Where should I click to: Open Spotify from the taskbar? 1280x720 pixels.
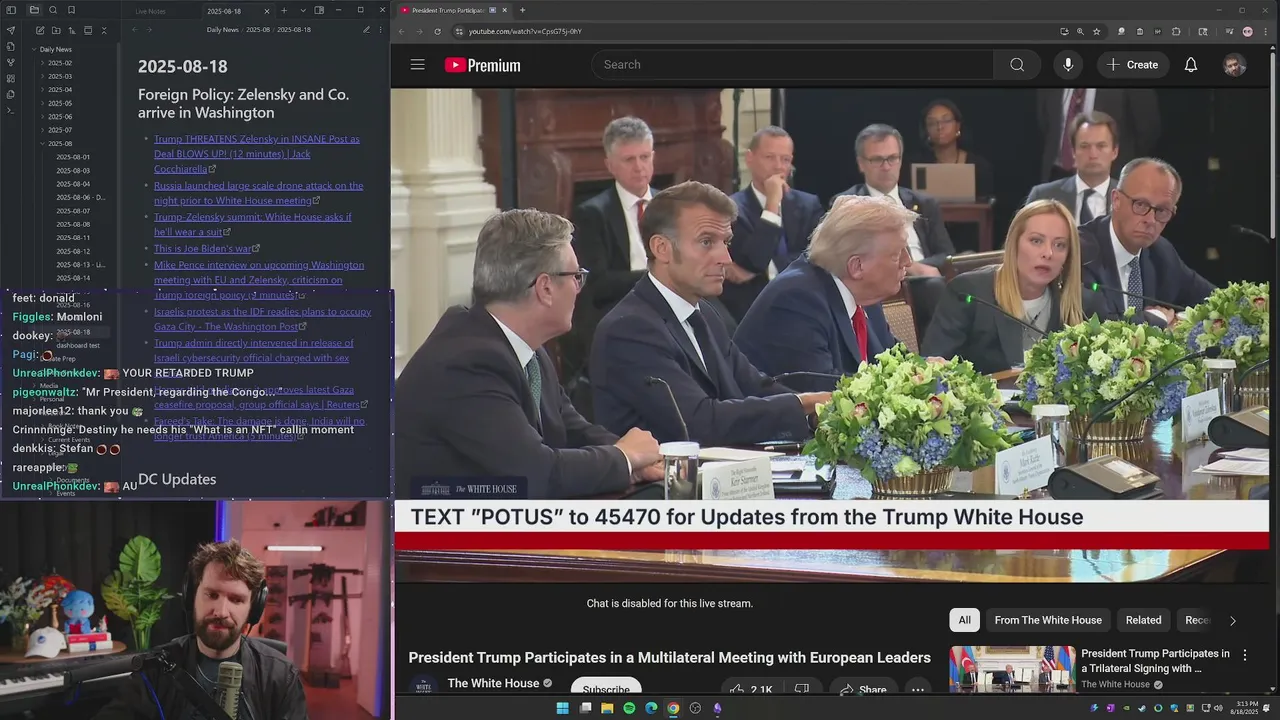tap(629, 708)
